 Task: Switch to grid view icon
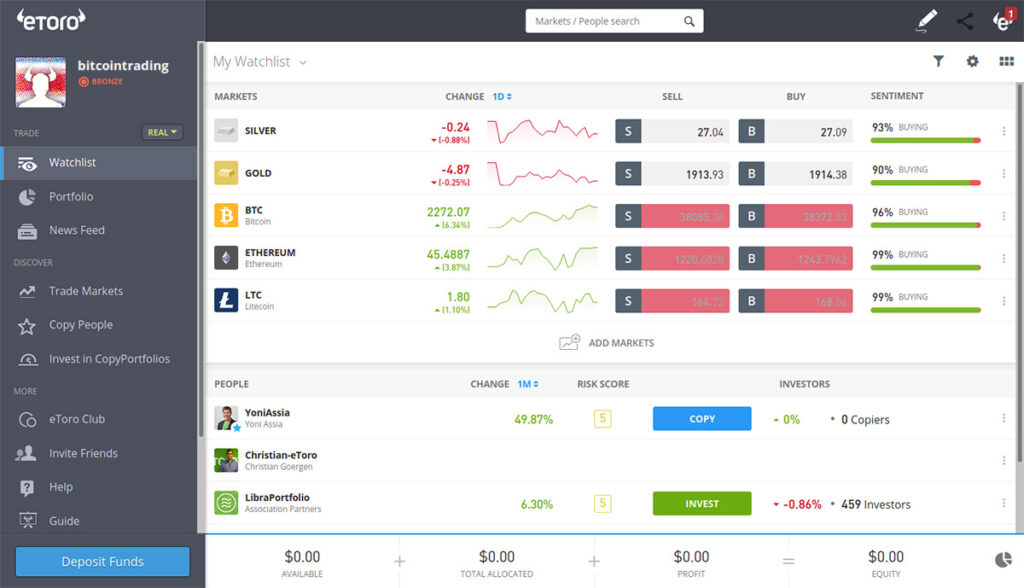point(1006,61)
